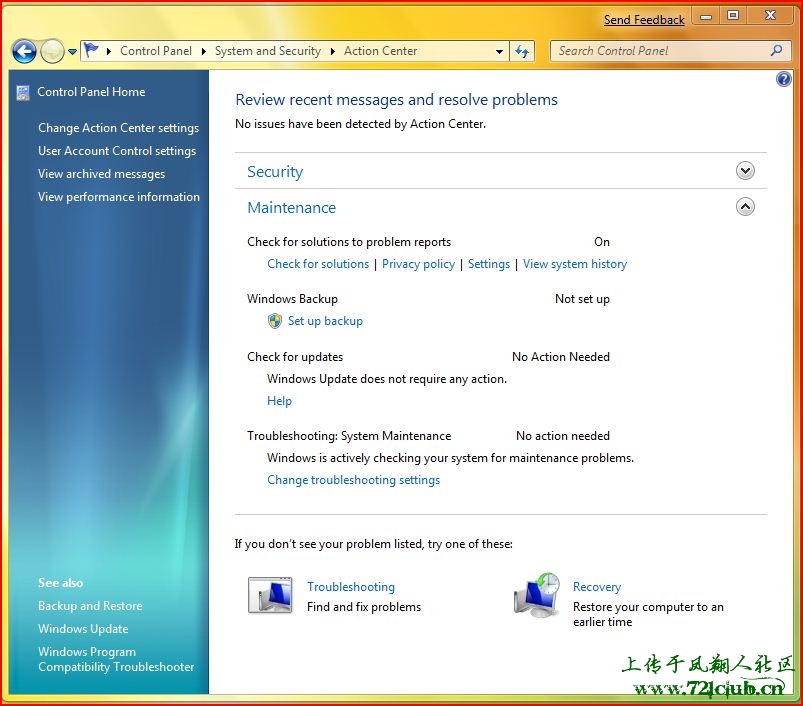The width and height of the screenshot is (803, 706).
Task: Click the magnifier search icon
Action: [776, 51]
